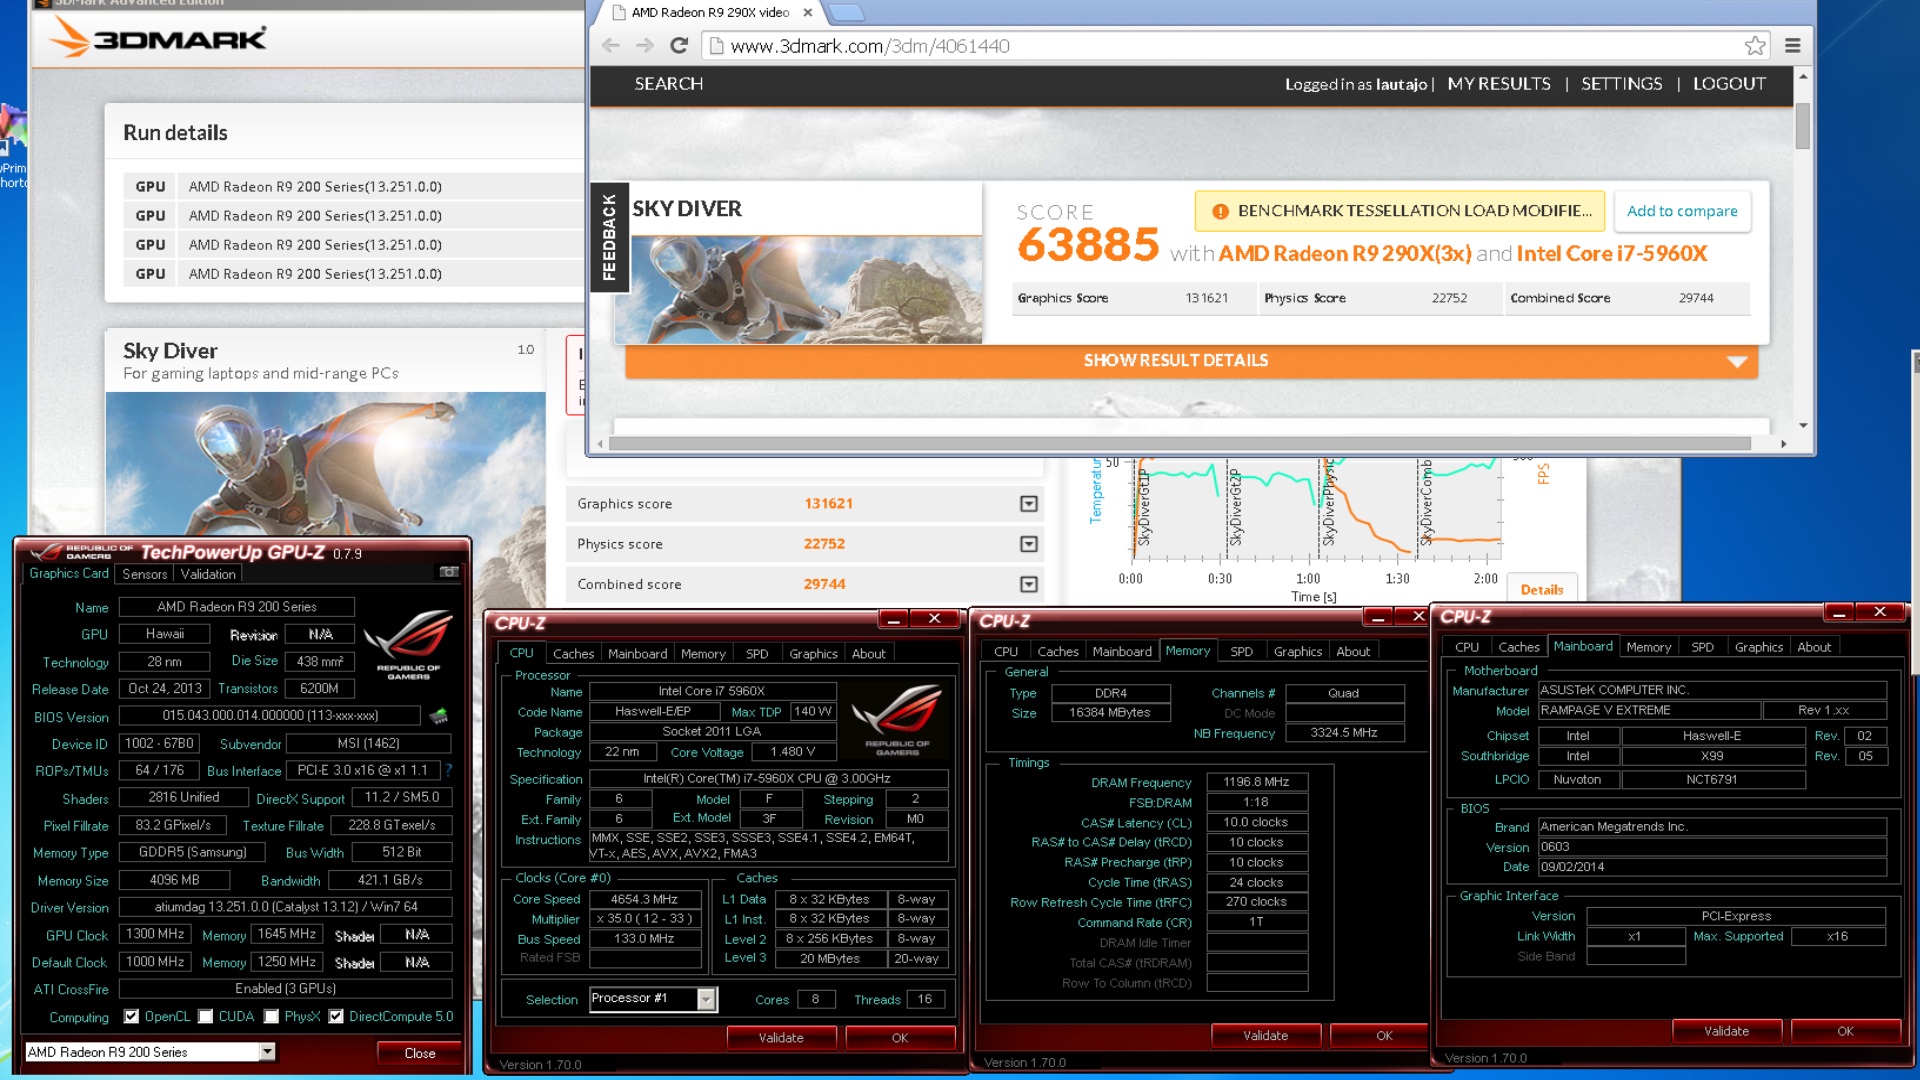The height and width of the screenshot is (1080, 1920).
Task: Reload the 3dmark.com page
Action: (679, 46)
